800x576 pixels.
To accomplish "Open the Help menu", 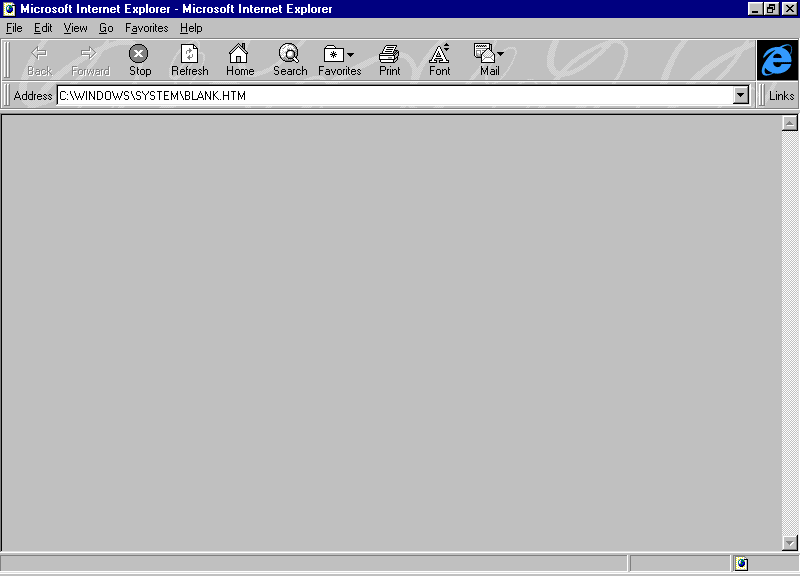I will coord(191,28).
